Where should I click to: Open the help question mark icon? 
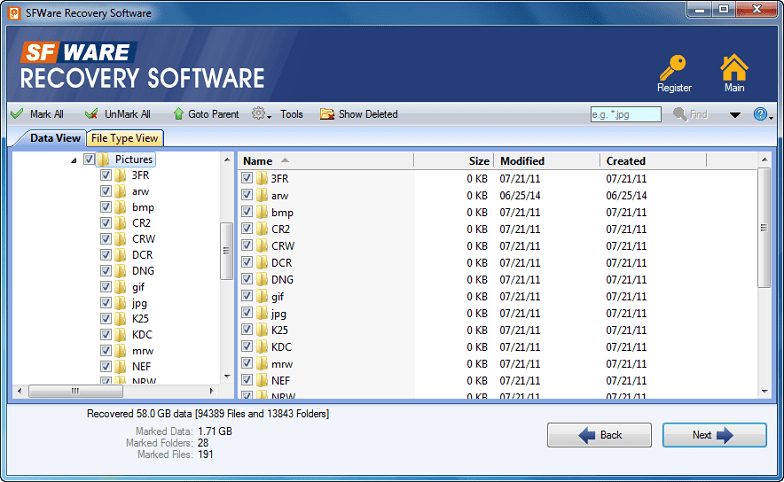click(x=760, y=114)
